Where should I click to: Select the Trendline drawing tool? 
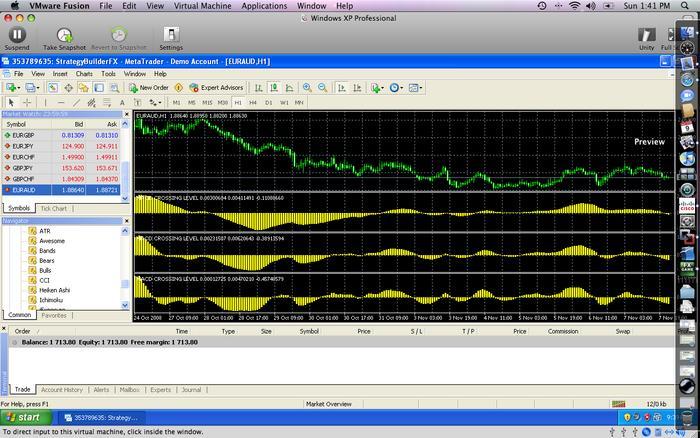[76, 103]
